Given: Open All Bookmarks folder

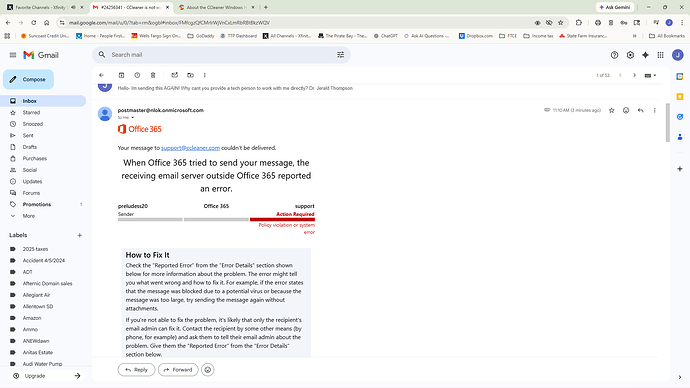Looking at the screenshot, I should [667, 36].
